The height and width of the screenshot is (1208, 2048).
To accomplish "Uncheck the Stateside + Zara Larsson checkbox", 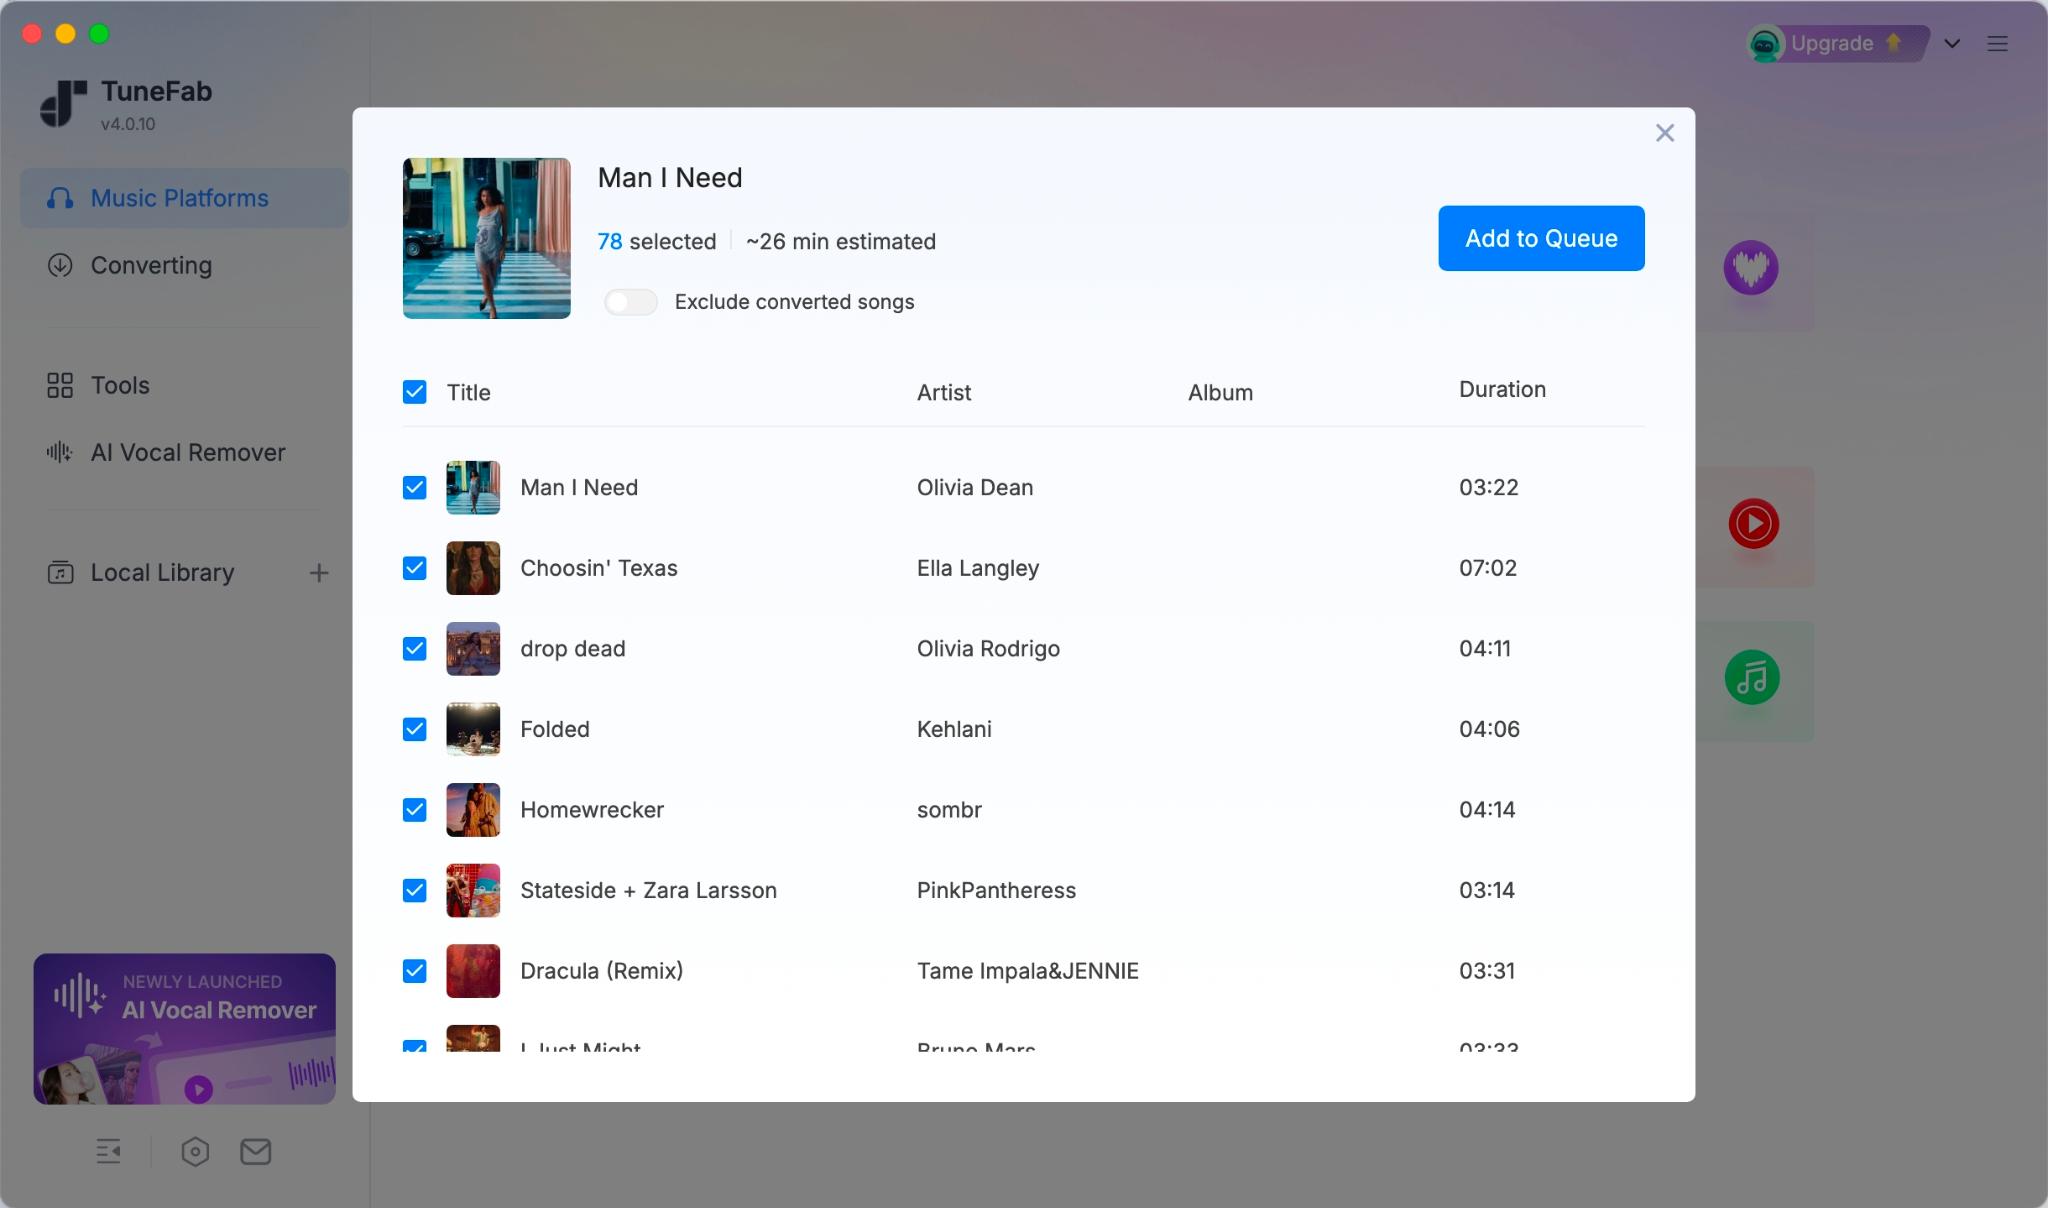I will pyautogui.click(x=414, y=890).
